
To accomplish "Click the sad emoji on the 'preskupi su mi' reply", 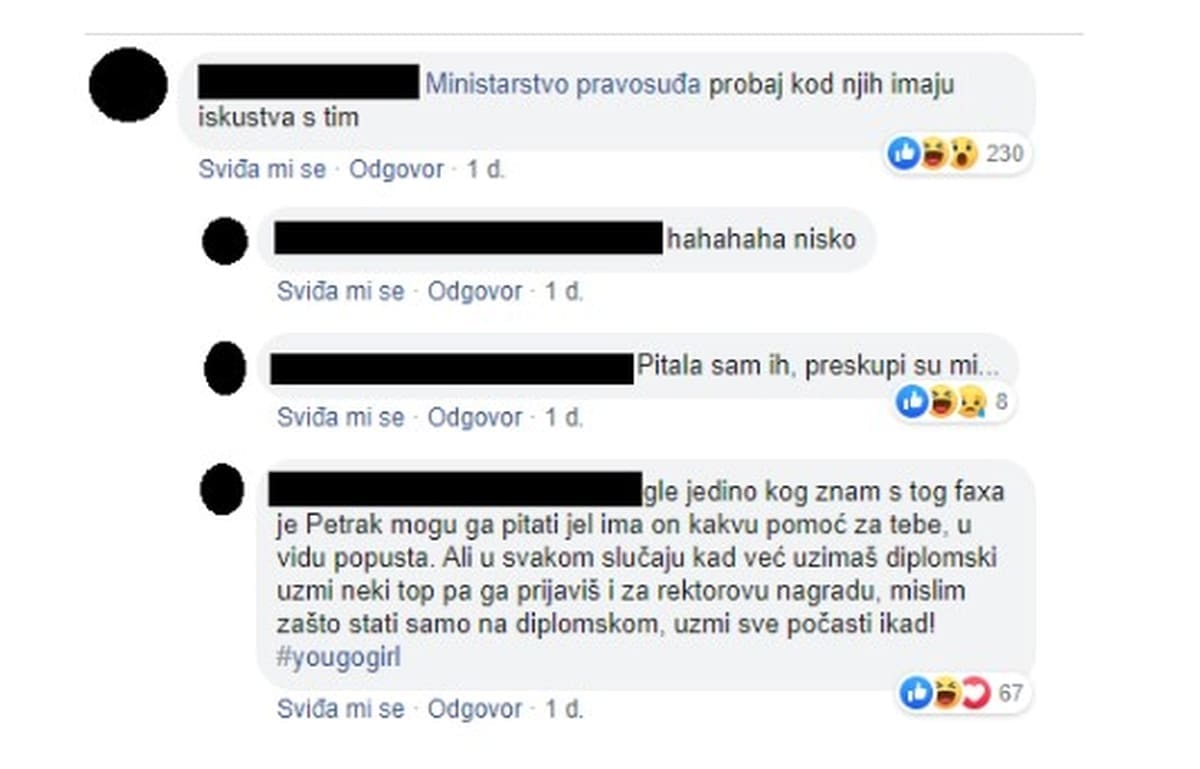I will (970, 402).
